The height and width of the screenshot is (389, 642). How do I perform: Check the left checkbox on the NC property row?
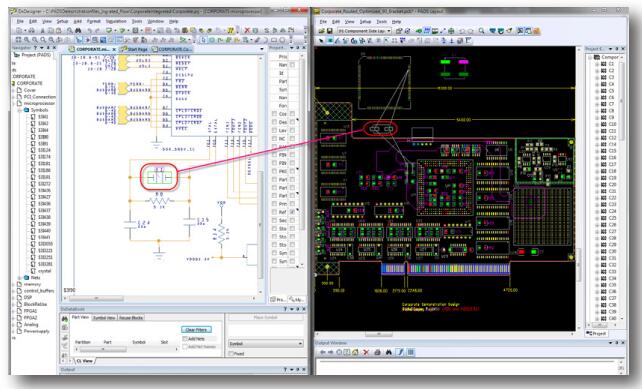[x=274, y=138]
